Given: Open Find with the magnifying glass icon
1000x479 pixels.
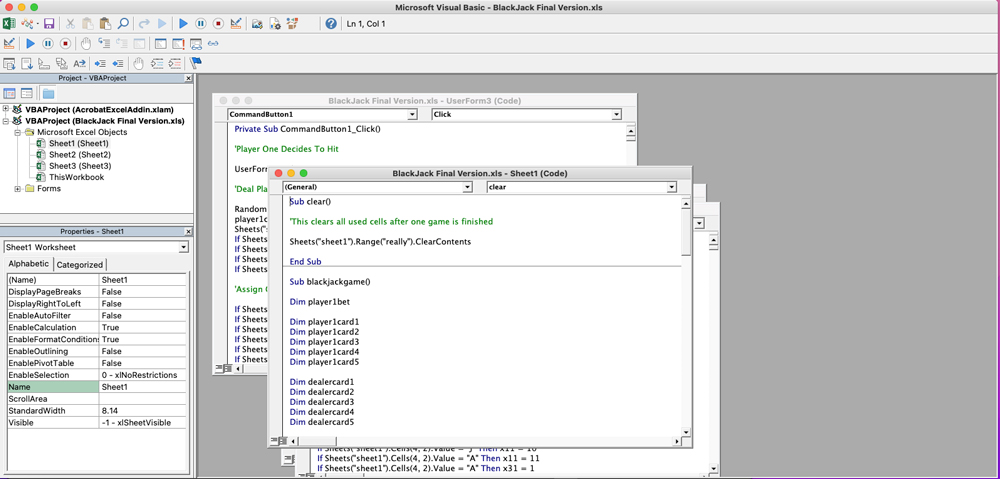Looking at the screenshot, I should pos(122,23).
